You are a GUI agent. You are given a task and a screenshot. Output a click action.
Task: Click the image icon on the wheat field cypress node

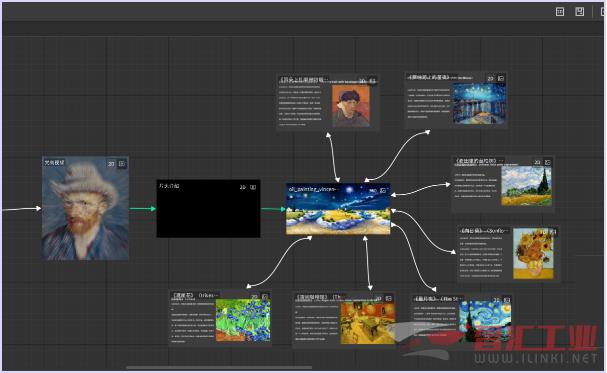(x=547, y=163)
